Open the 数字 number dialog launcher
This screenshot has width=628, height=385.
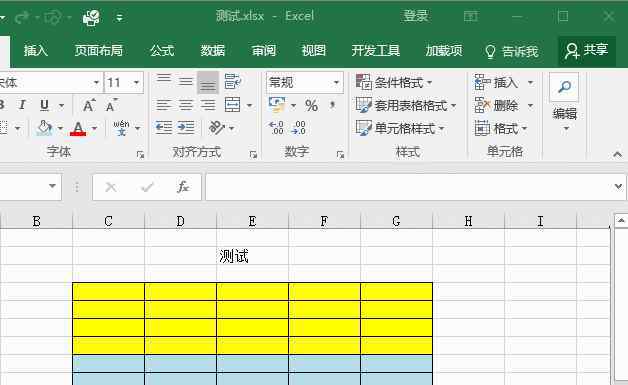coord(340,154)
